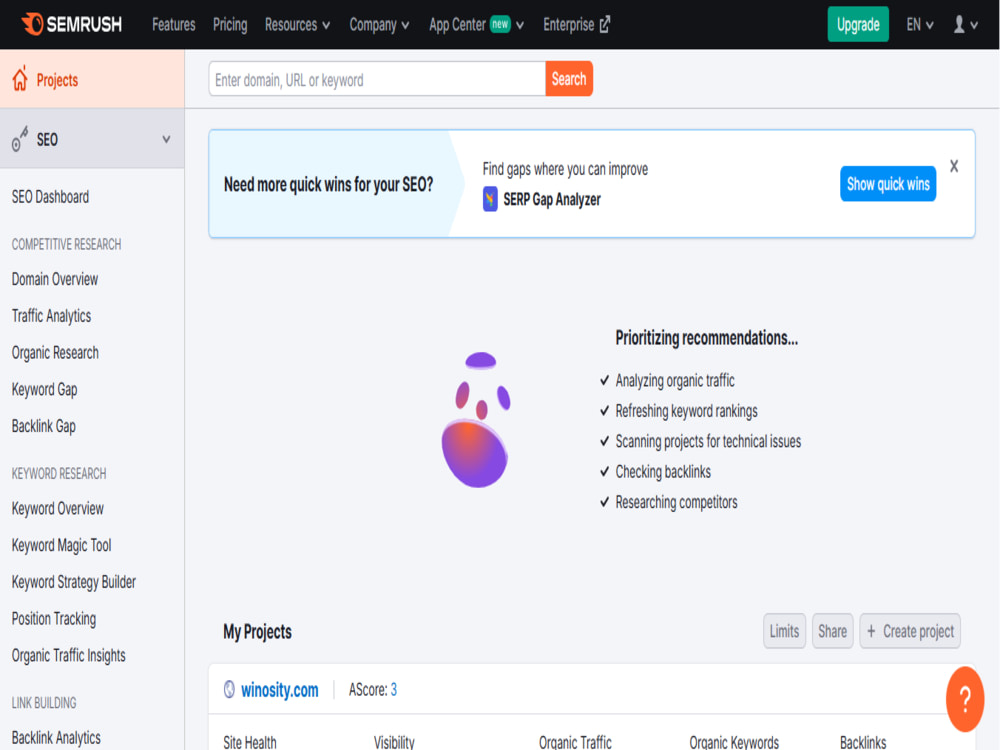The width and height of the screenshot is (1000, 750).
Task: Click the Visibility column label
Action: [x=394, y=742]
